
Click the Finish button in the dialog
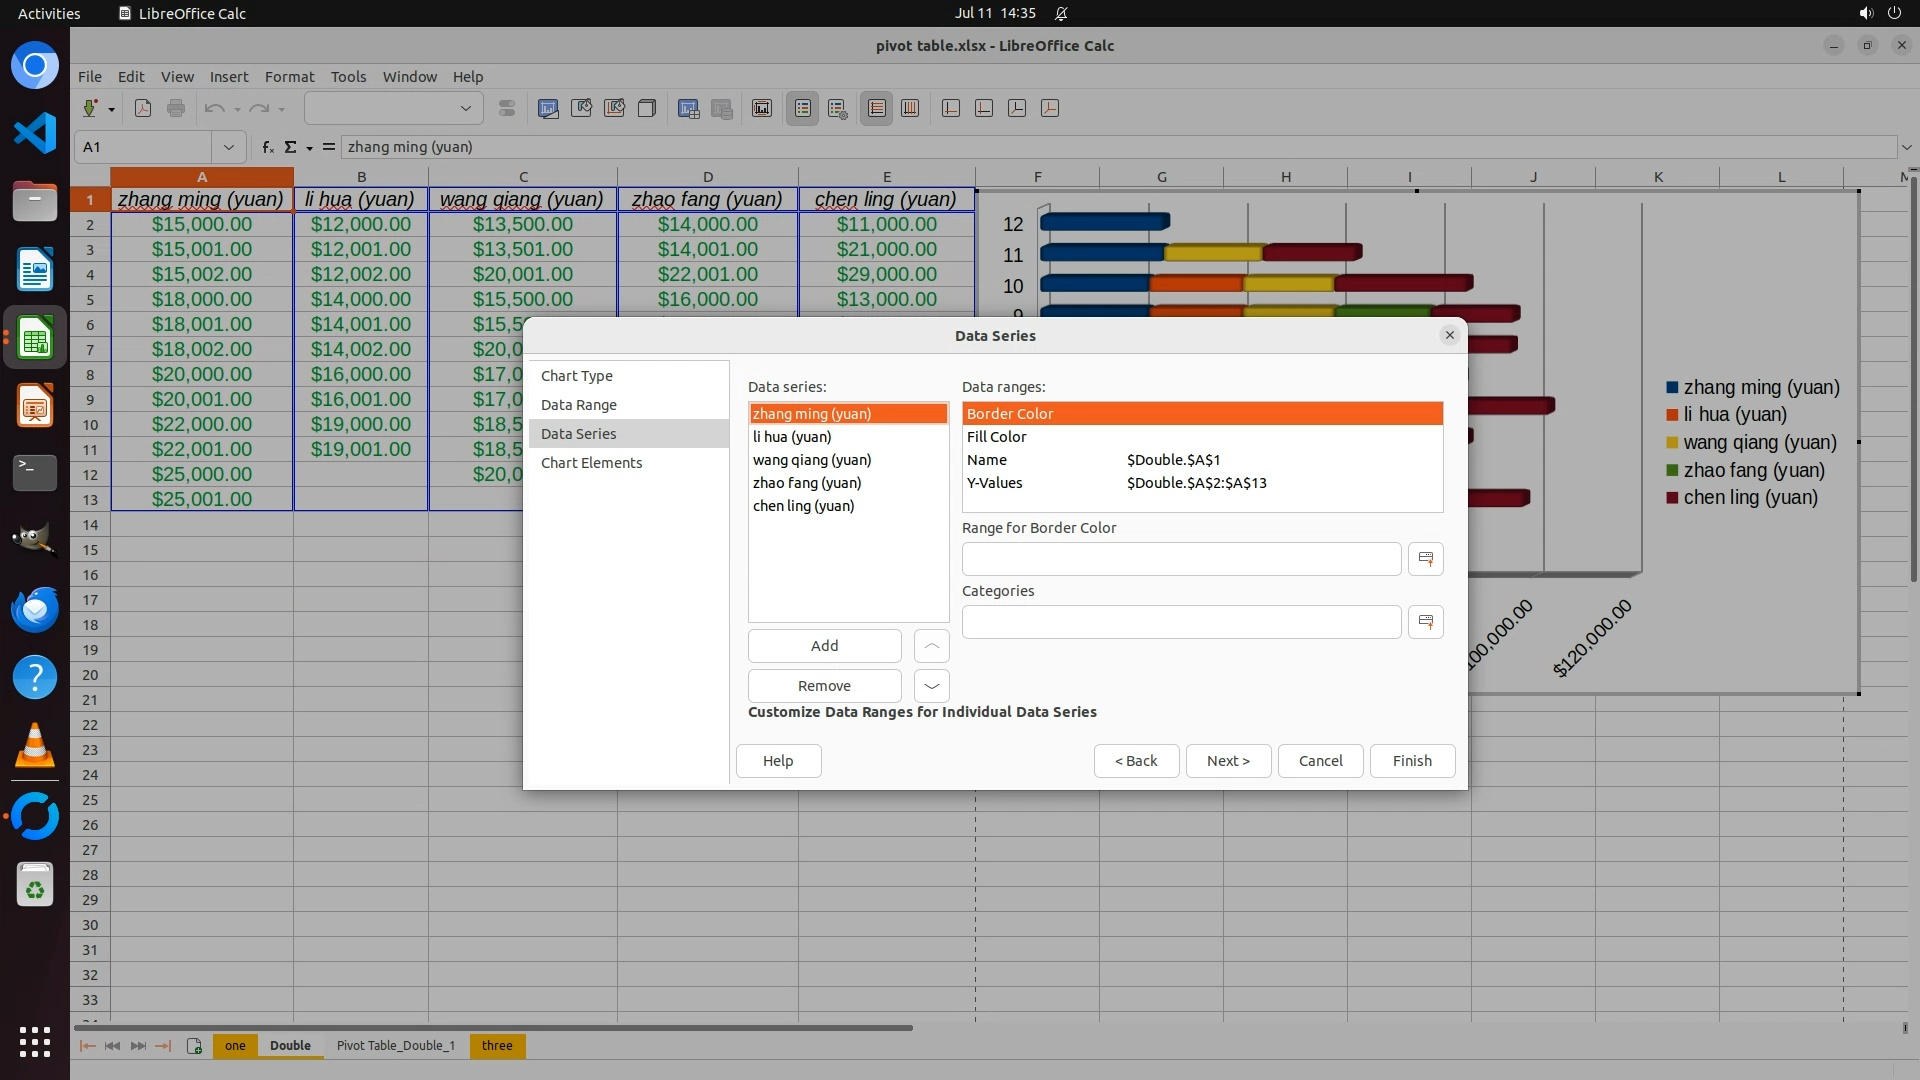(x=1411, y=761)
